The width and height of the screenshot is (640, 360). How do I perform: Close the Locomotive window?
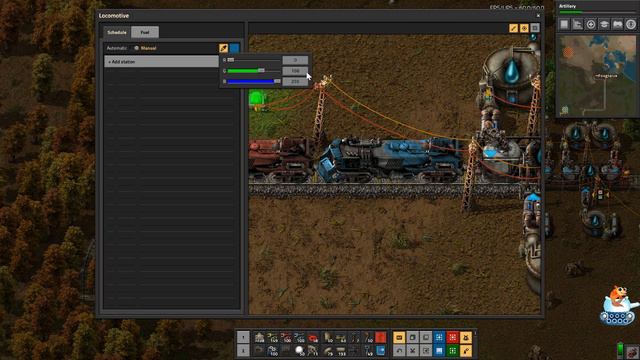538,16
